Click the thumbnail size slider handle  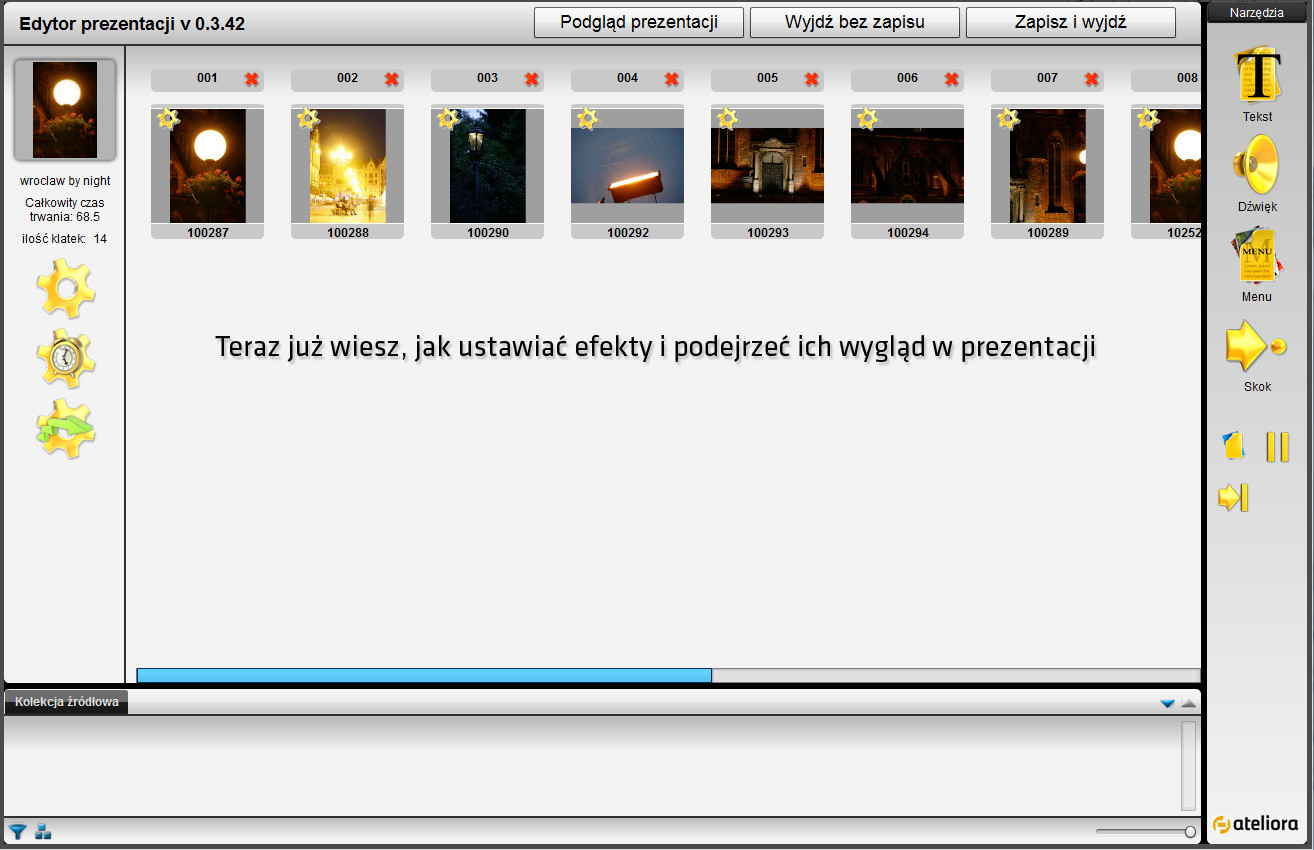pos(1190,831)
